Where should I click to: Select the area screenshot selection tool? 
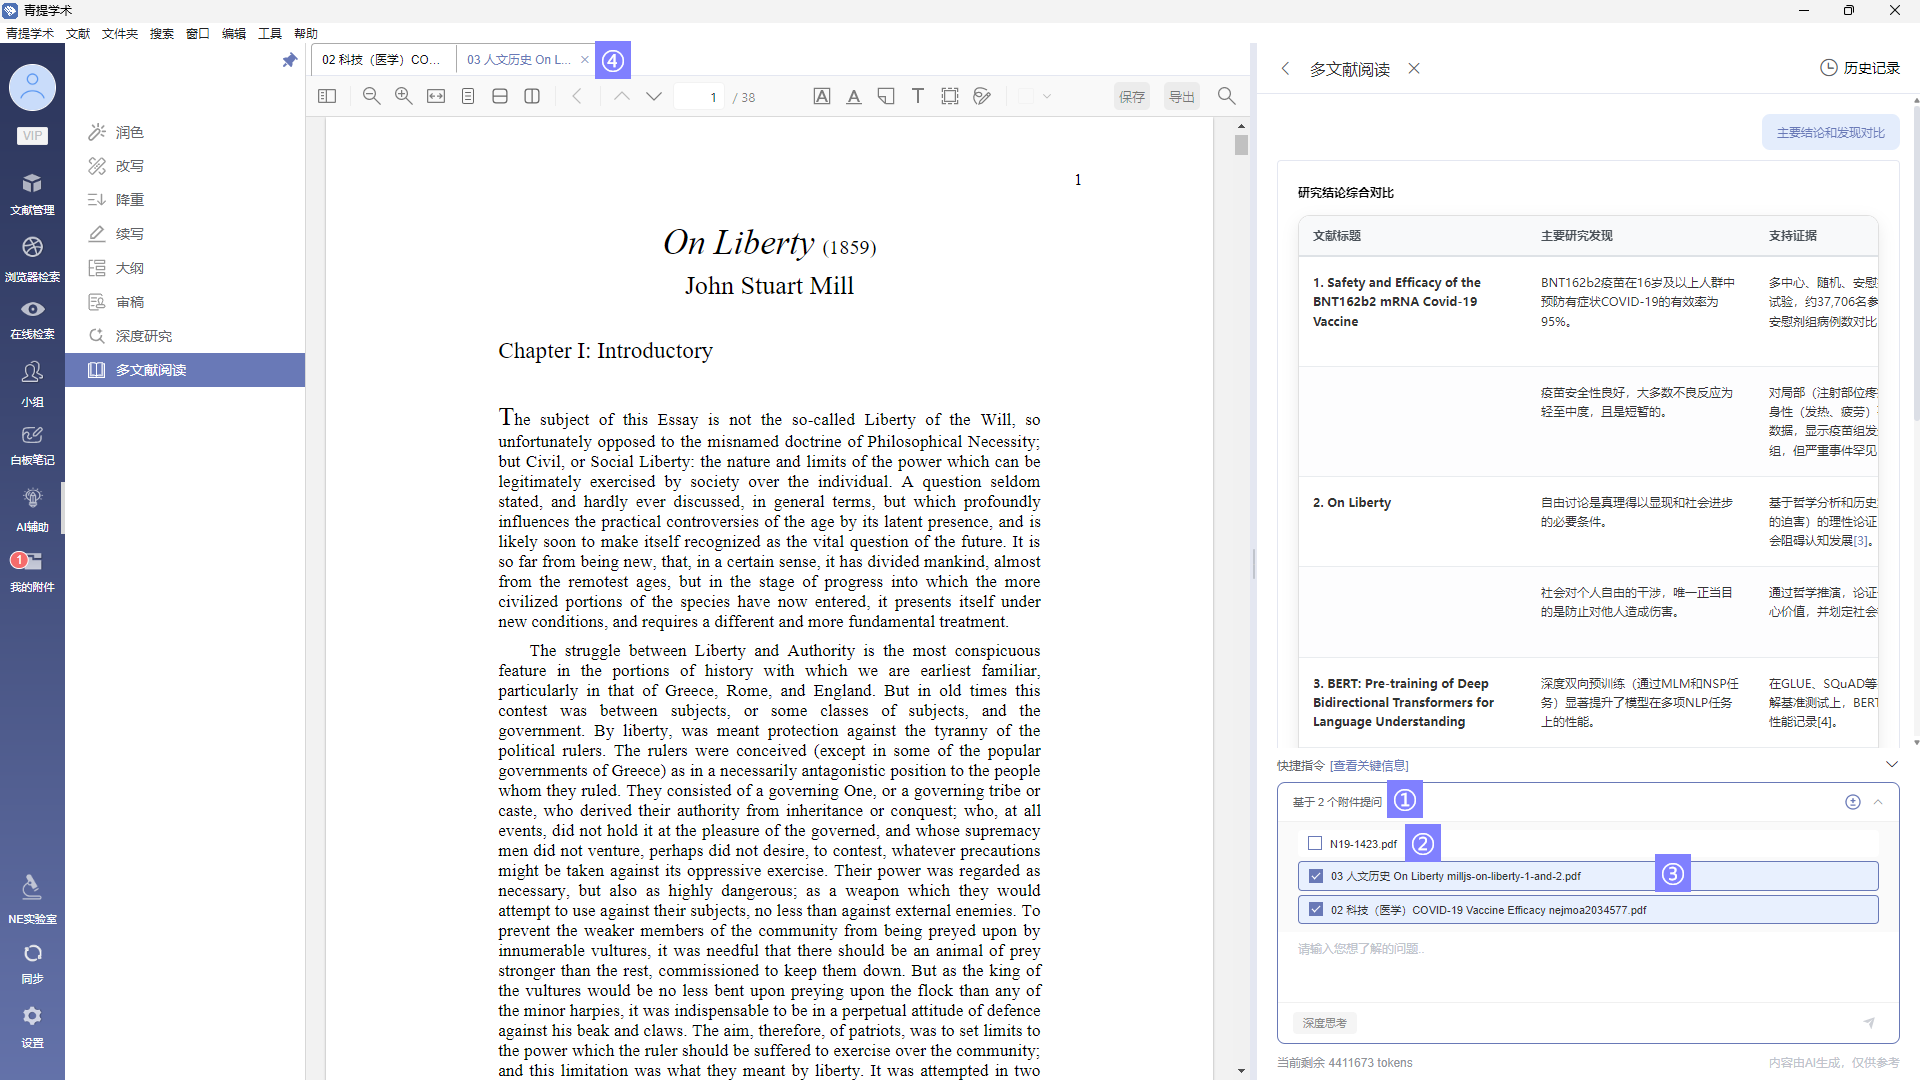click(x=950, y=96)
